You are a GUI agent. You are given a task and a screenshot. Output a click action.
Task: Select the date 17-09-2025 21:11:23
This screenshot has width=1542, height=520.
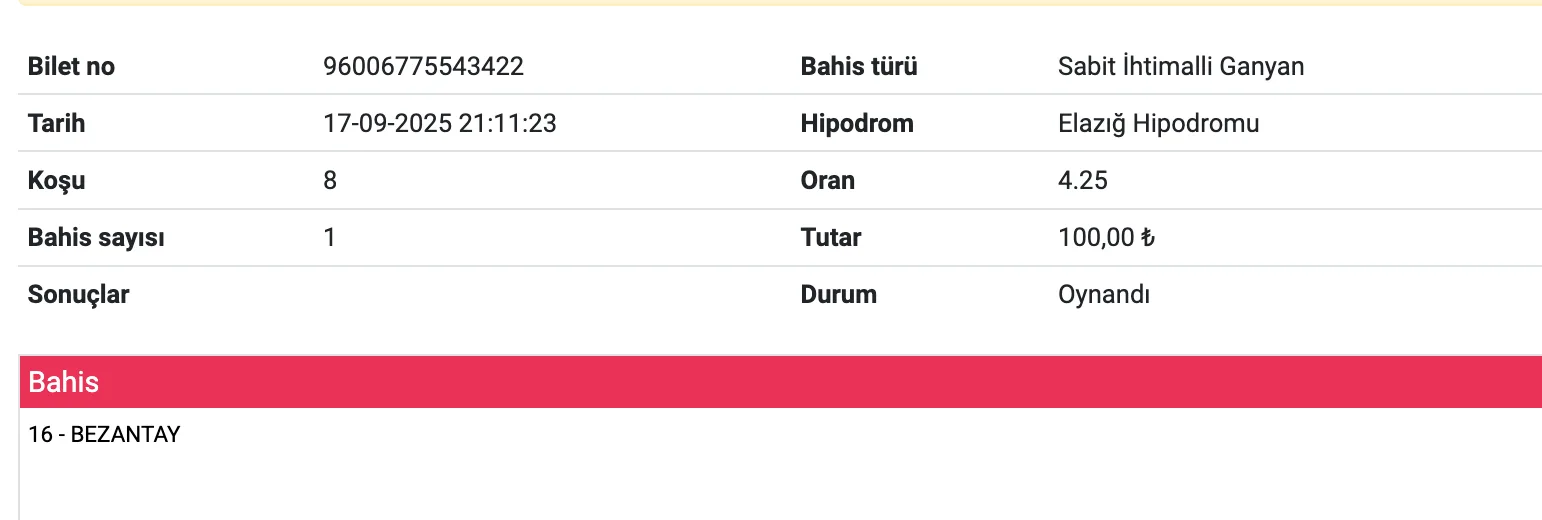[x=440, y=124]
